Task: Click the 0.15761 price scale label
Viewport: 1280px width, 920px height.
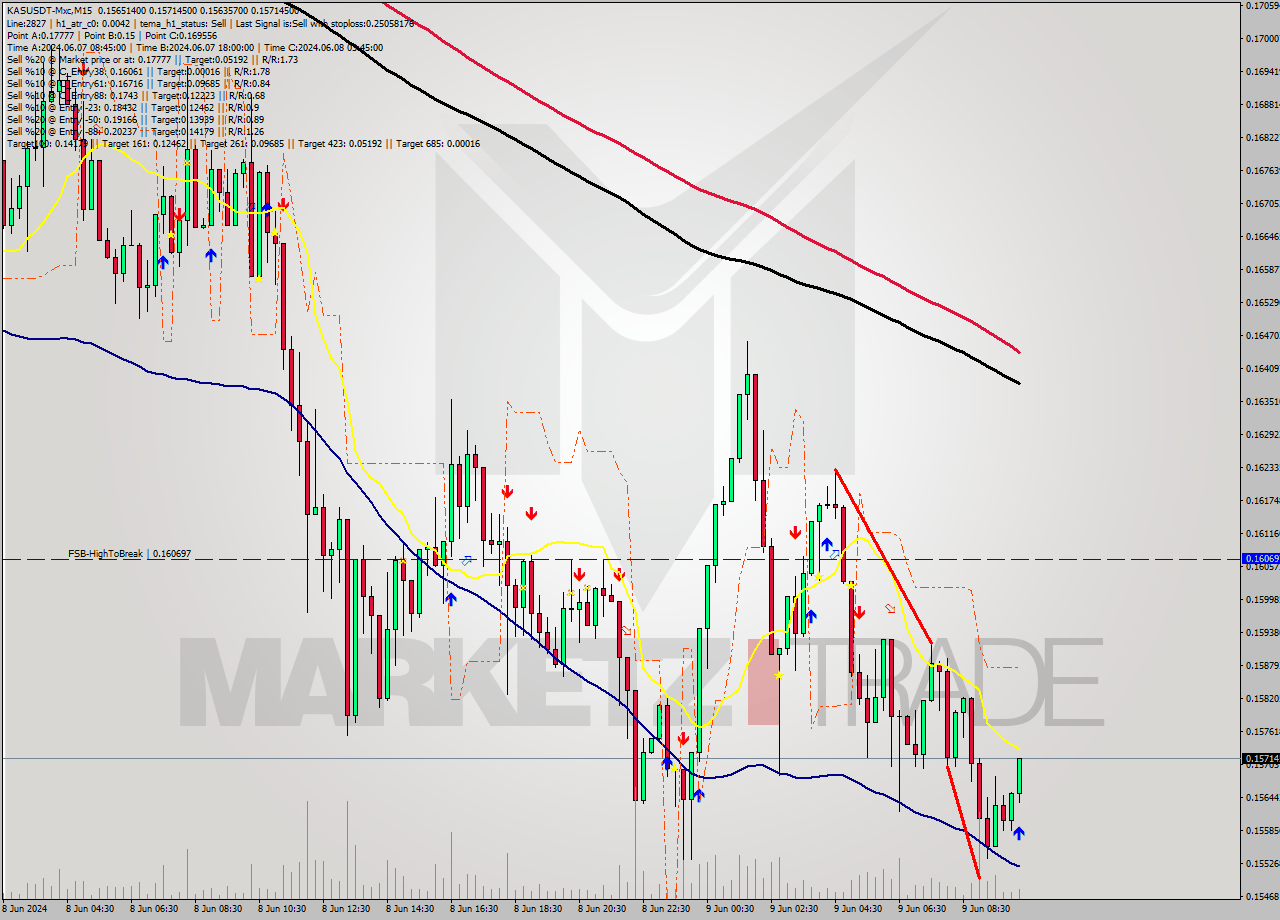Action: (1262, 731)
